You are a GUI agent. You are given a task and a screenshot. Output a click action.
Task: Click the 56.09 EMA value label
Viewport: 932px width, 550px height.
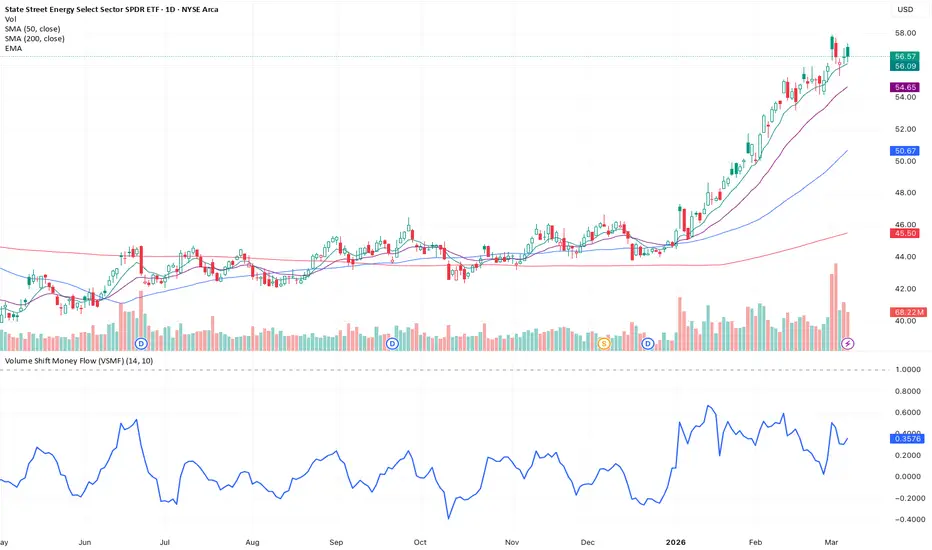point(905,66)
